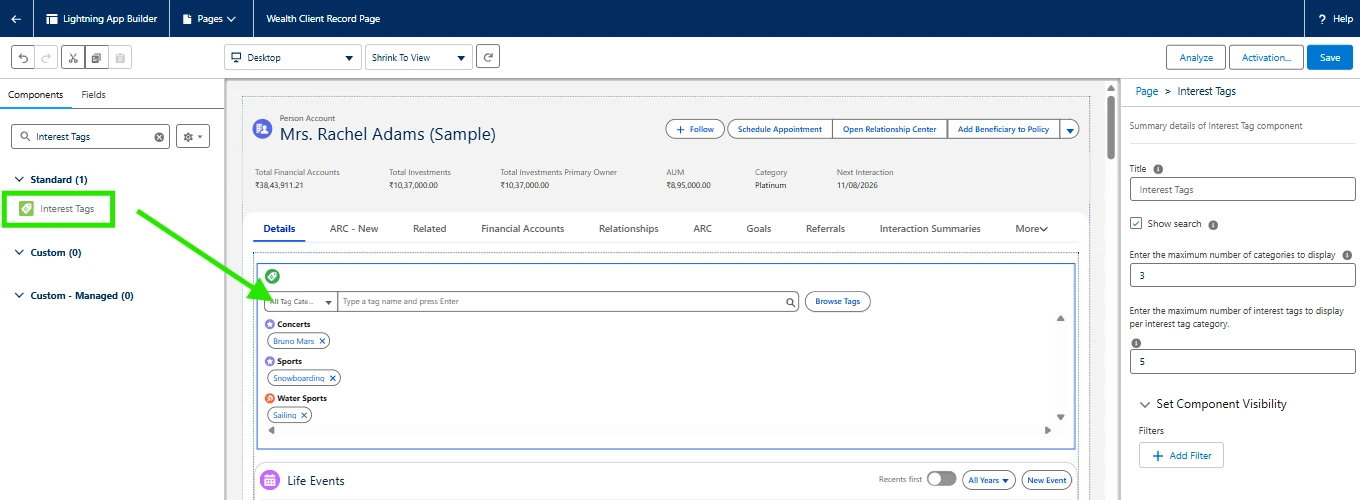The height and width of the screenshot is (500, 1360).
Task: Open the Shrink To View dropdown
Action: pos(418,58)
